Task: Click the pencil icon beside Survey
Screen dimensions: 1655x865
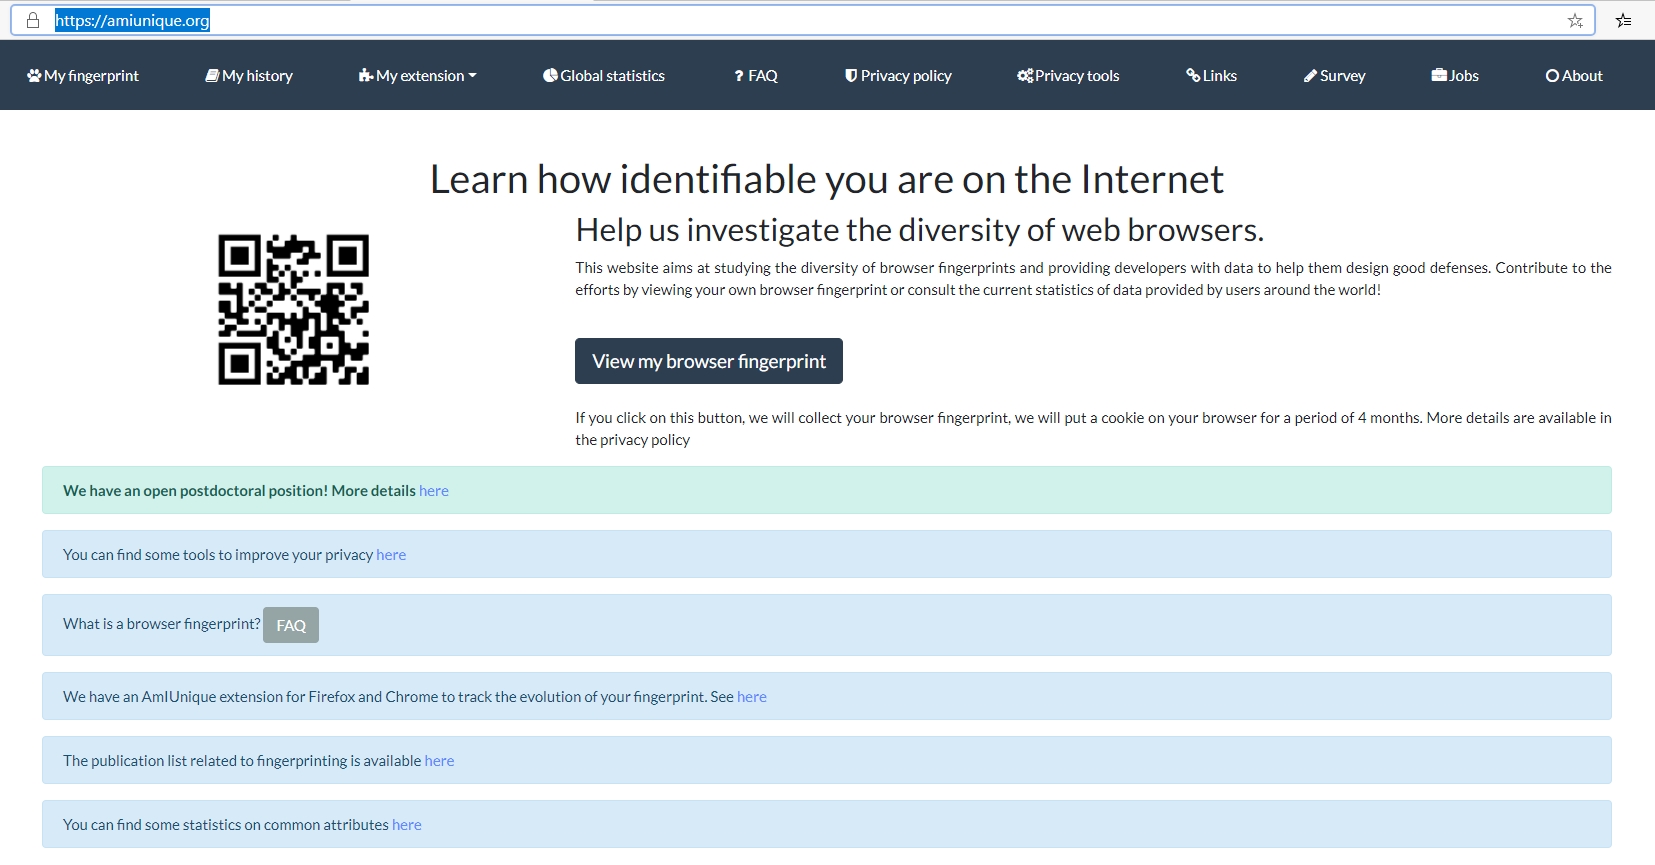Action: pyautogui.click(x=1310, y=76)
